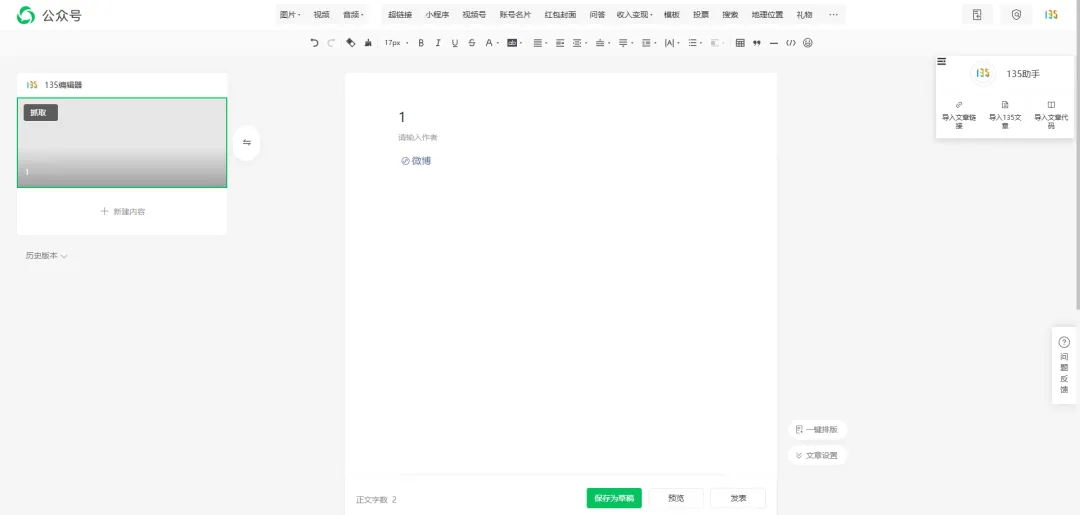Open the paragraph spacing before dropdown
This screenshot has height=515, width=1080.
pyautogui.click(x=602, y=43)
